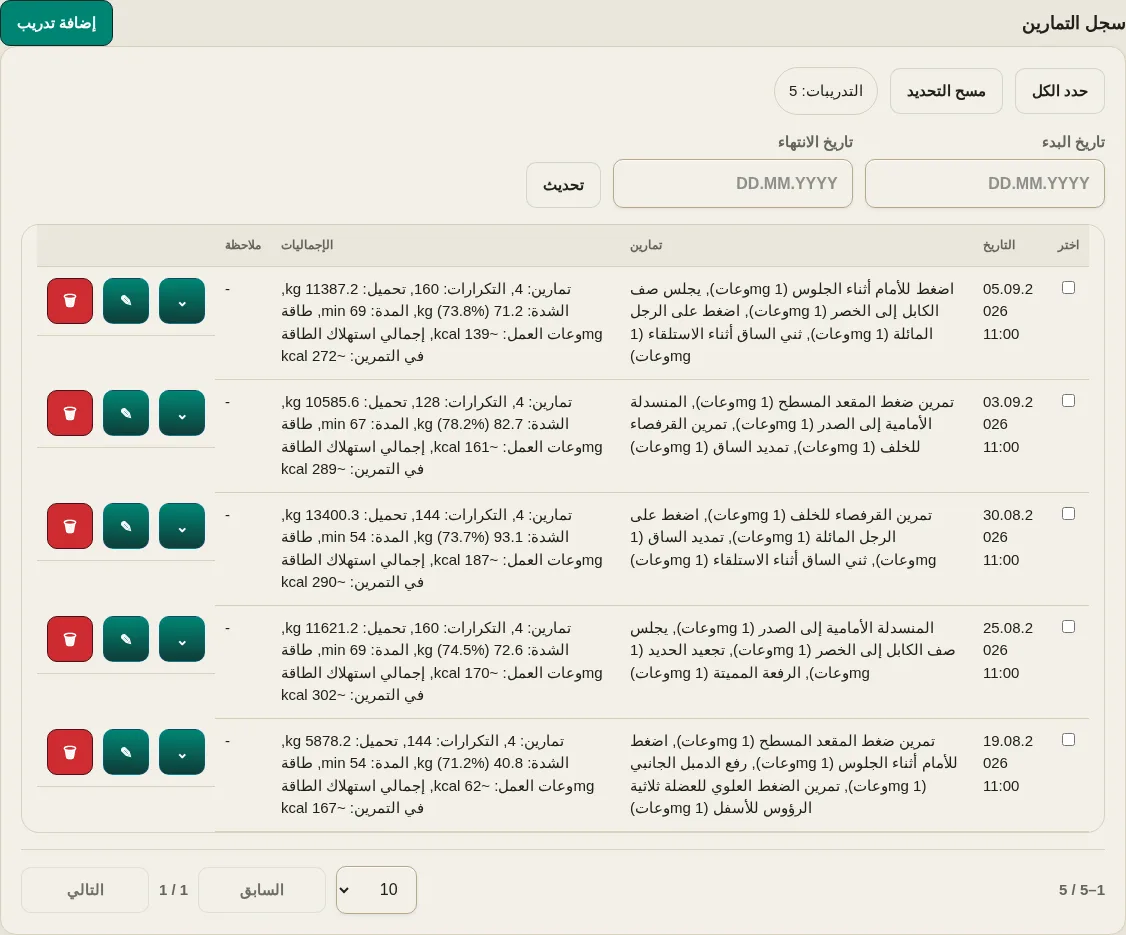Click the التدريبات: 5 counter pill

826,91
